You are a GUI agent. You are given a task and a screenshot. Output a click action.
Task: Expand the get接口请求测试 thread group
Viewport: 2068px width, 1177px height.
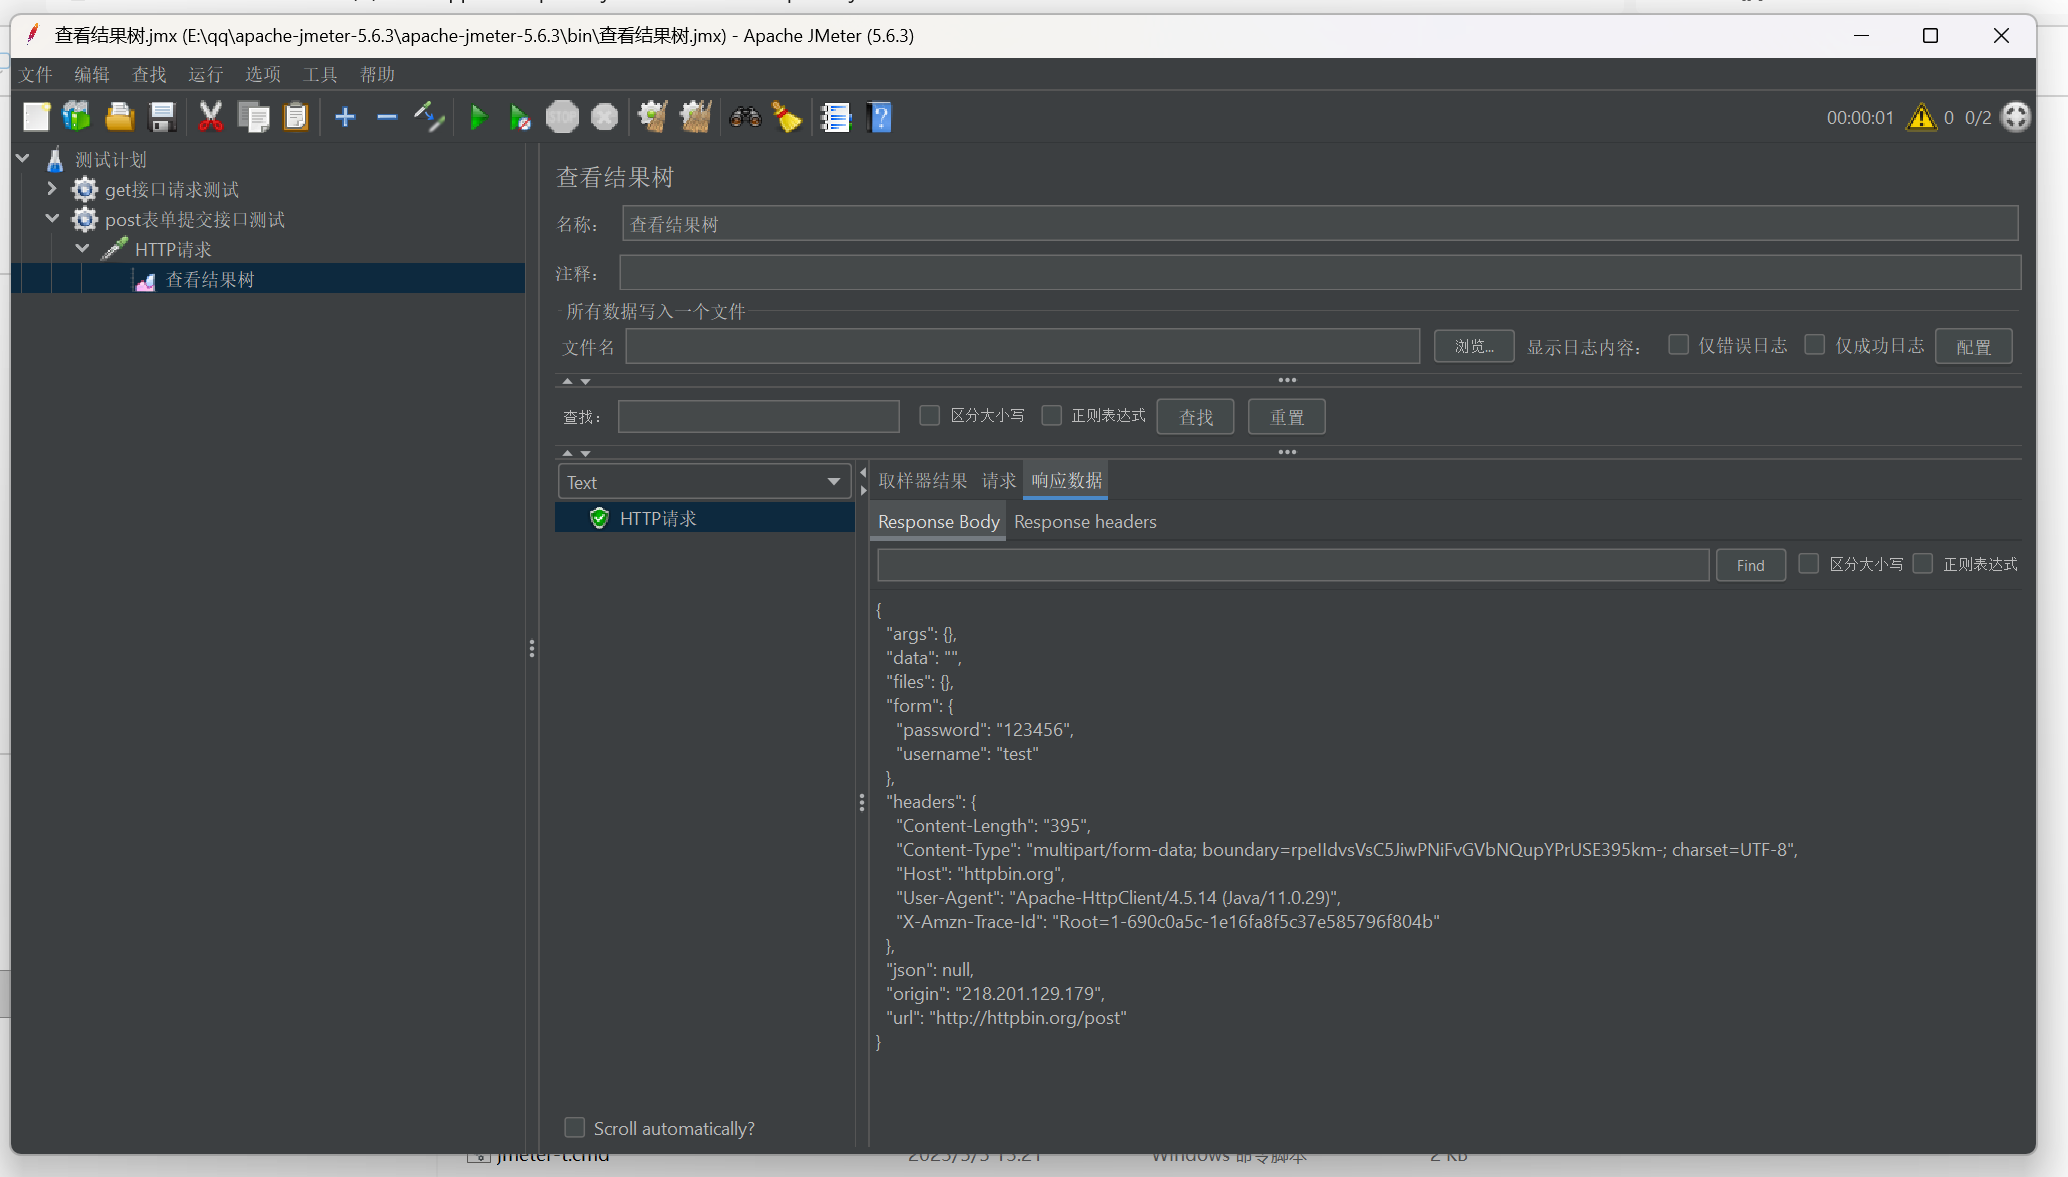52,189
